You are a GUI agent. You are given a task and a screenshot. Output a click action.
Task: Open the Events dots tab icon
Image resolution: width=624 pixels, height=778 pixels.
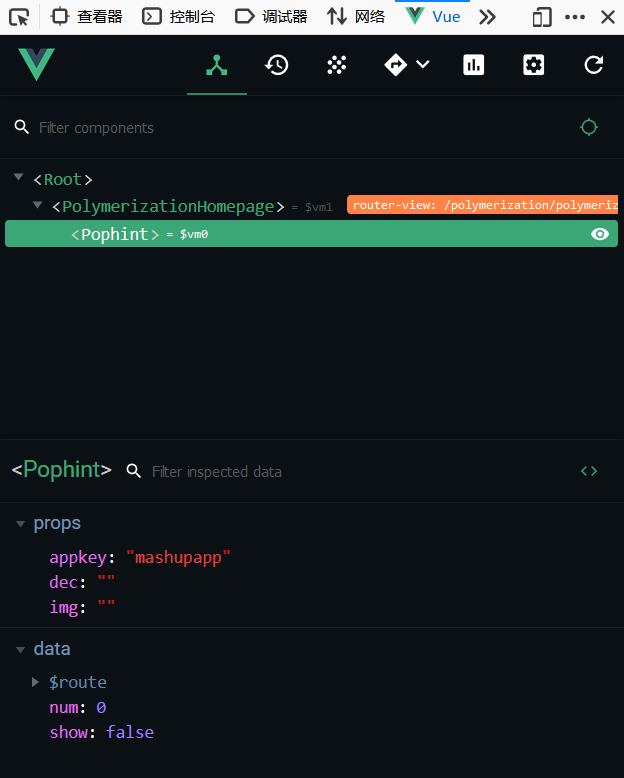[336, 65]
